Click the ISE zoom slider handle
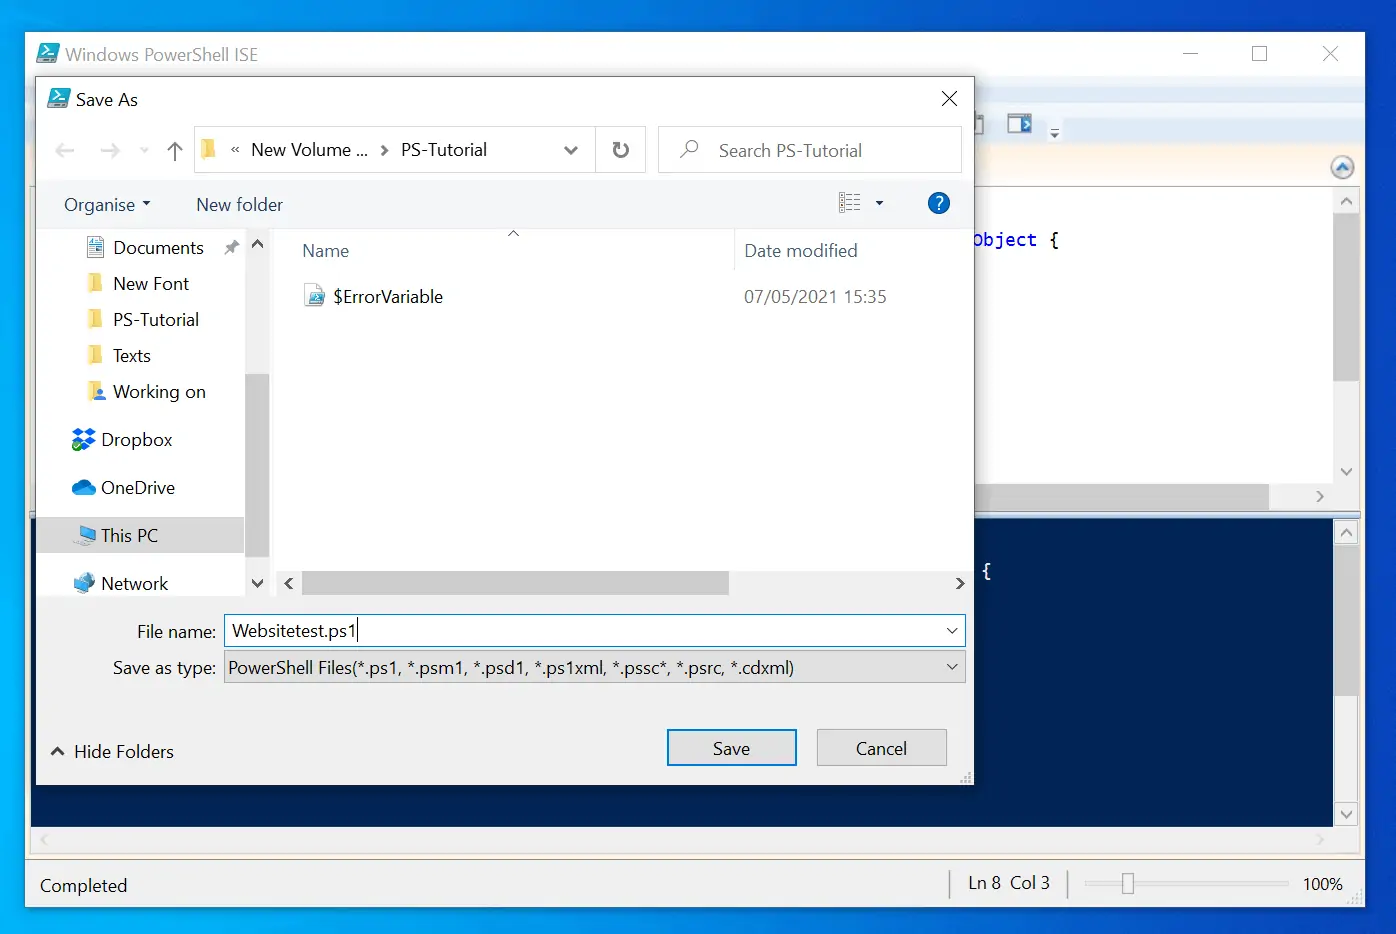The height and width of the screenshot is (934, 1396). click(x=1127, y=884)
